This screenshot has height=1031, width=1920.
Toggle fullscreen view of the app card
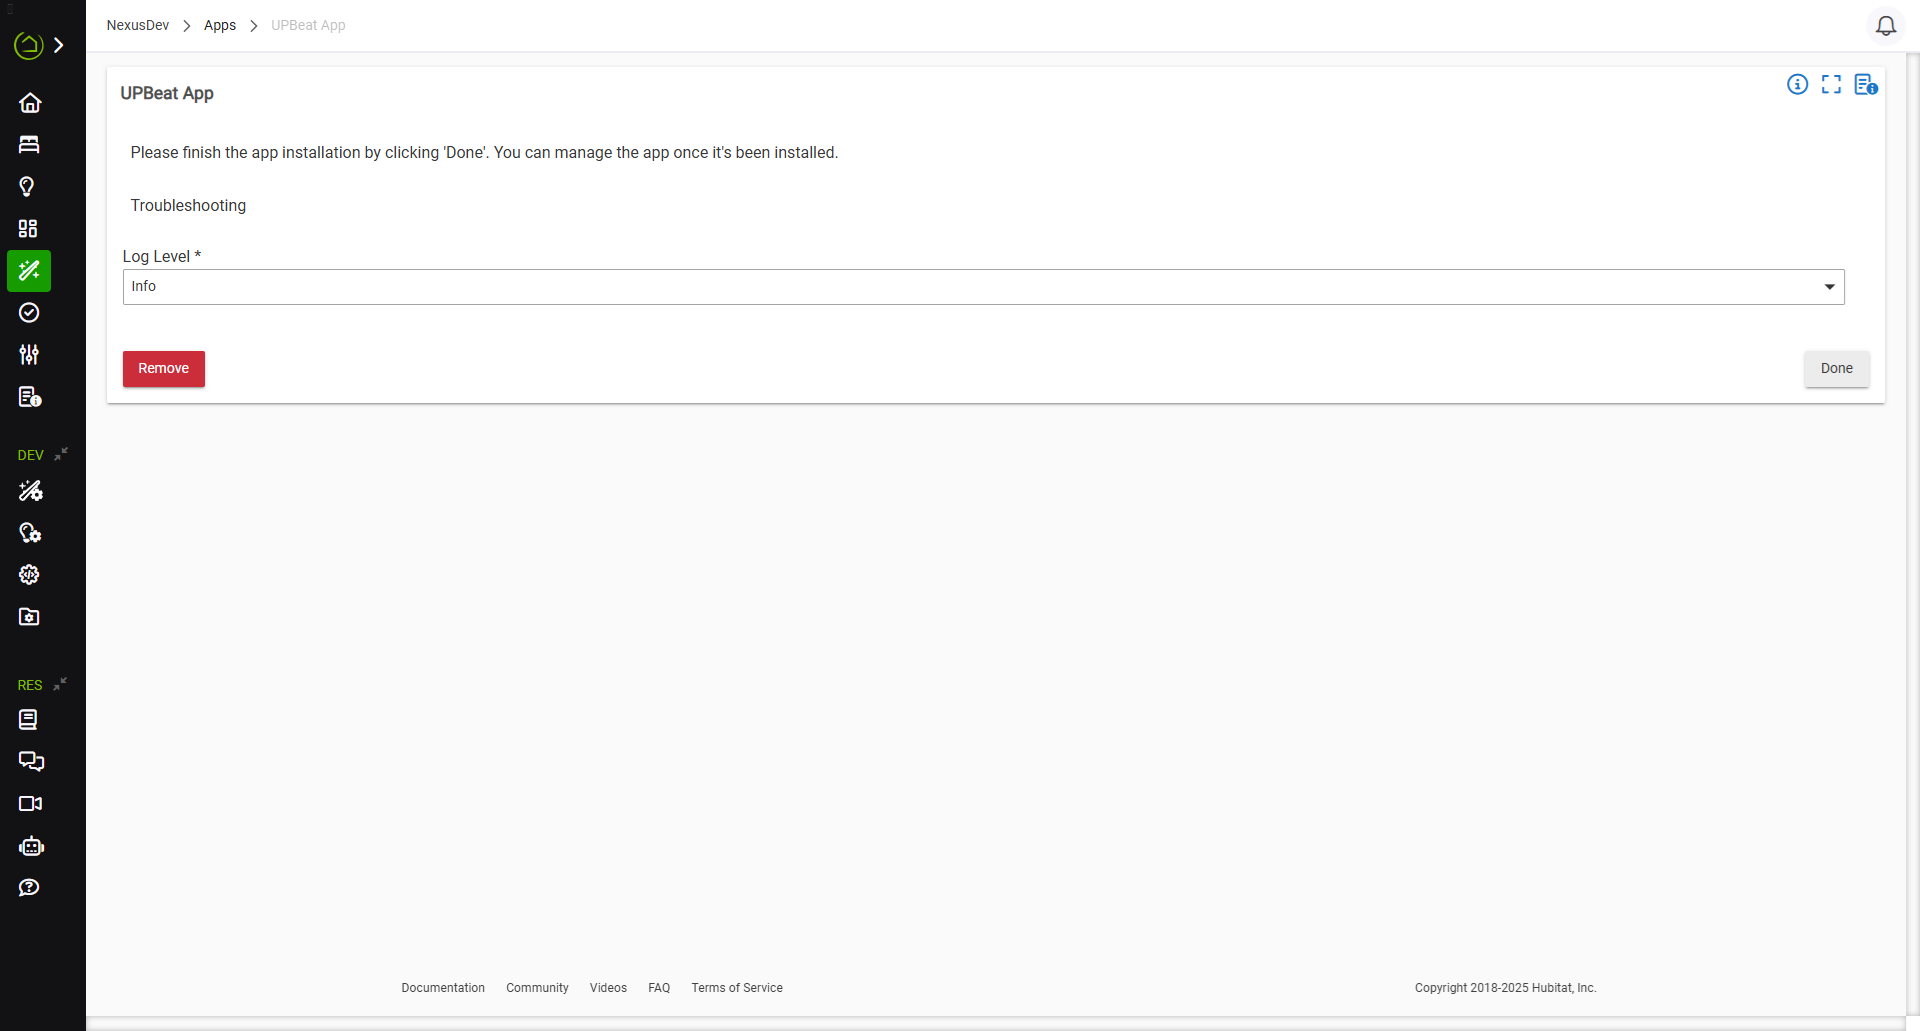1831,85
